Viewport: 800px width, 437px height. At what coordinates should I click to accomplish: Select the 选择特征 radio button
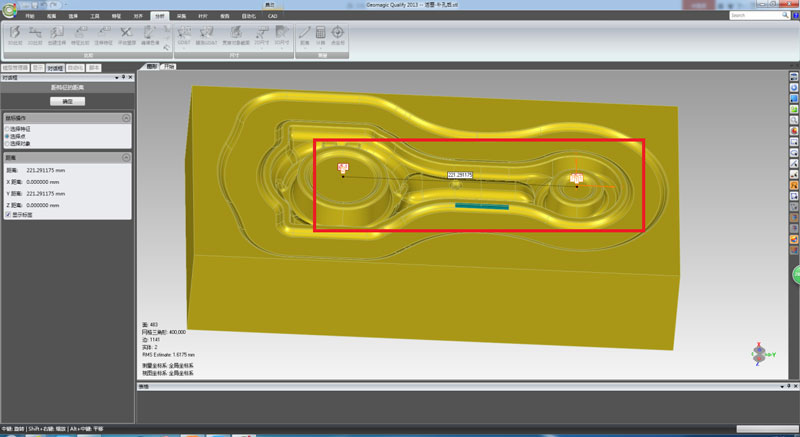click(9, 128)
